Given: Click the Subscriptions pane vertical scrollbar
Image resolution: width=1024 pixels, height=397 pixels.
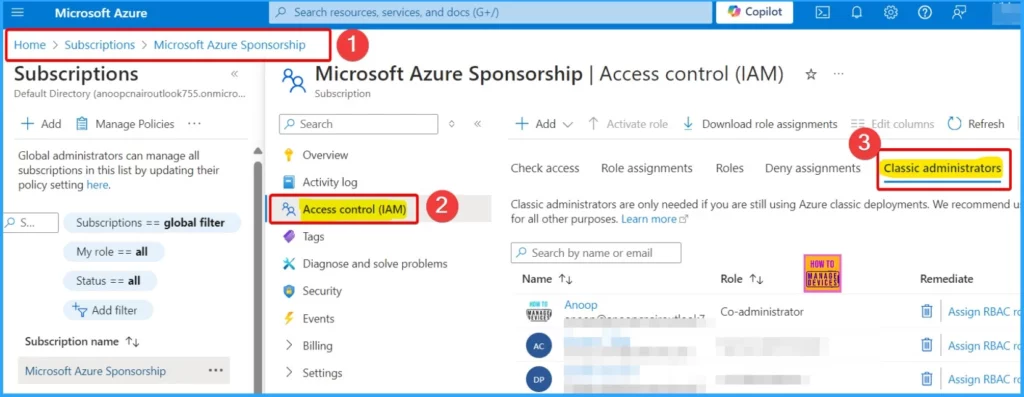Looking at the screenshot, I should 257,274.
